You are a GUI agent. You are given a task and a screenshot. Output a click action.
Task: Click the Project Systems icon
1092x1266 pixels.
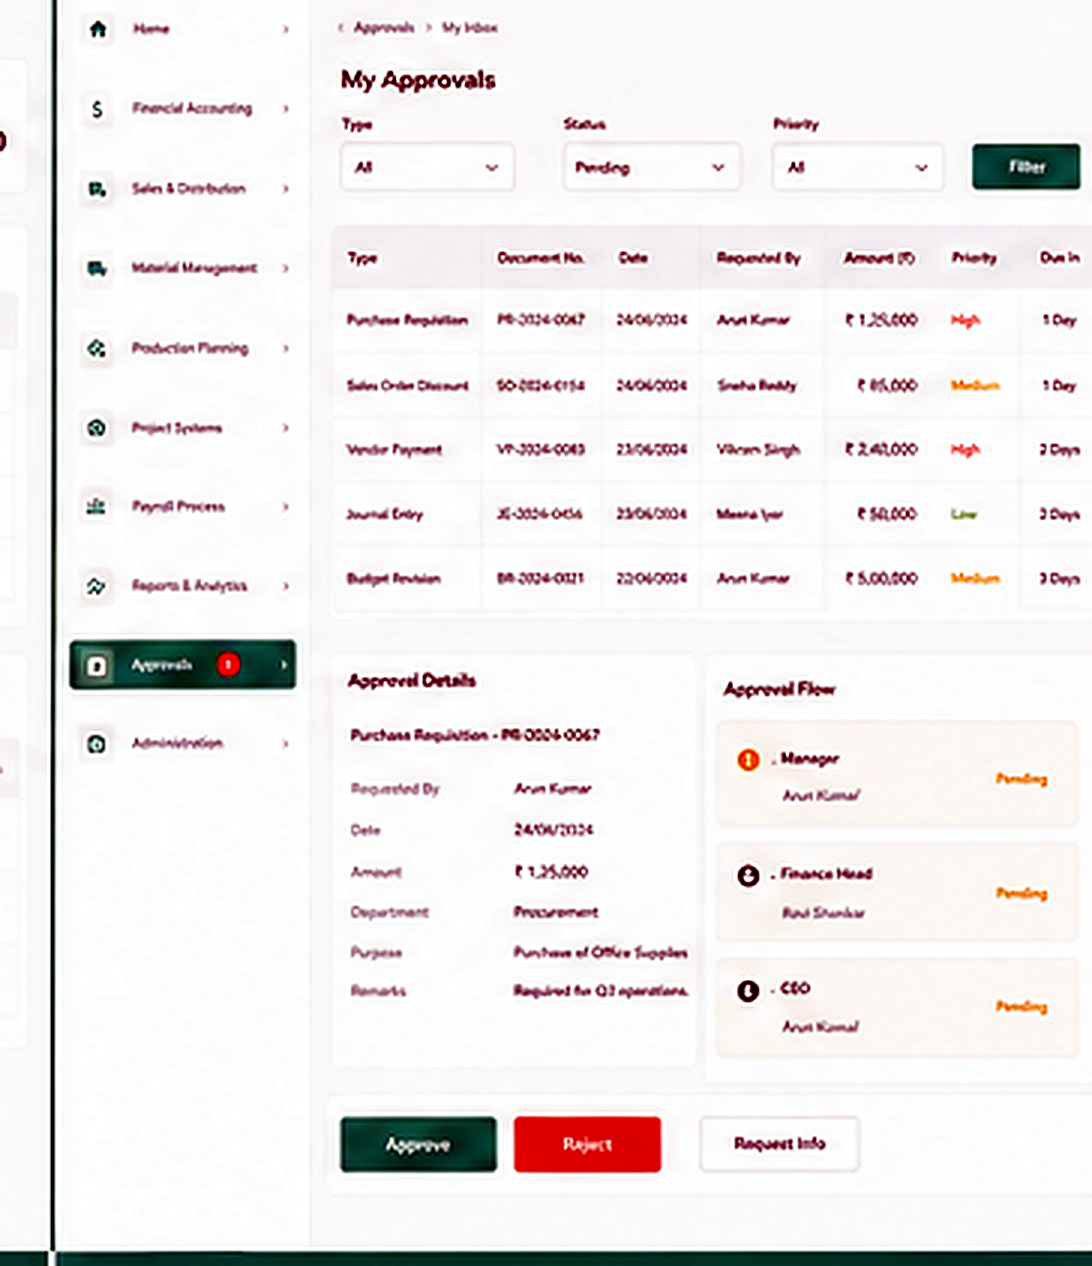[97, 428]
